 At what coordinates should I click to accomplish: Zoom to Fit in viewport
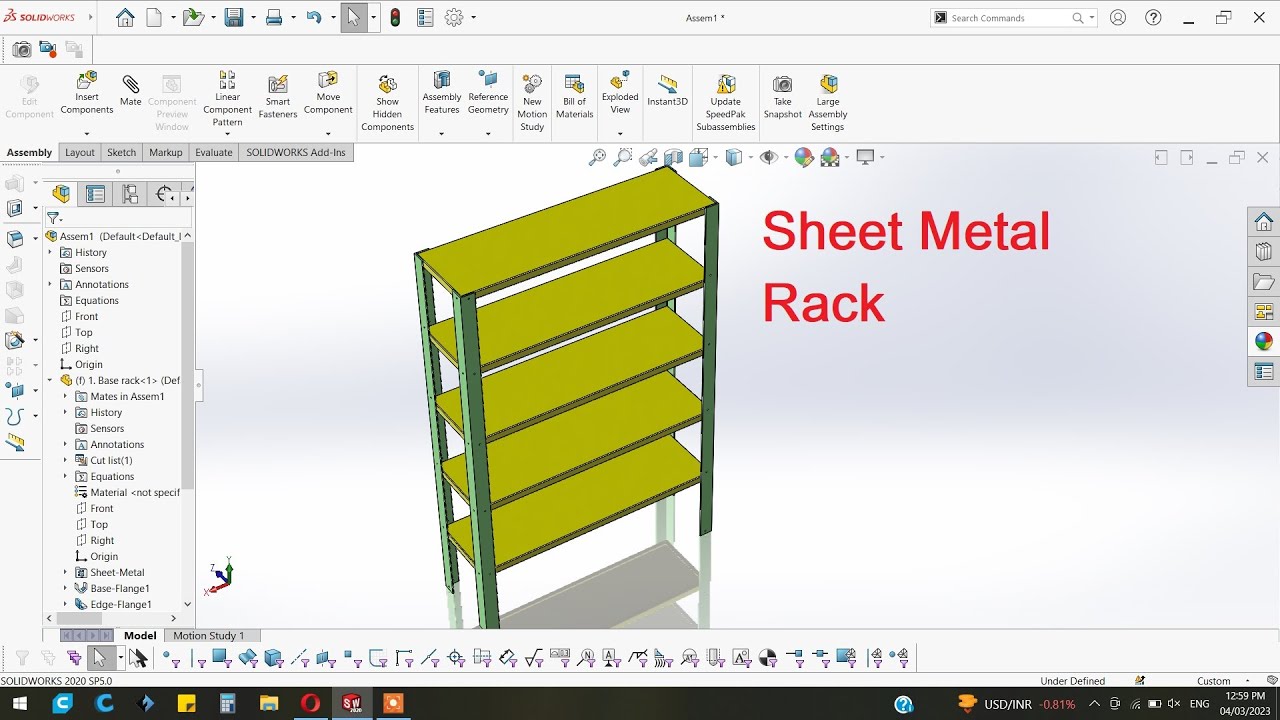pos(597,157)
